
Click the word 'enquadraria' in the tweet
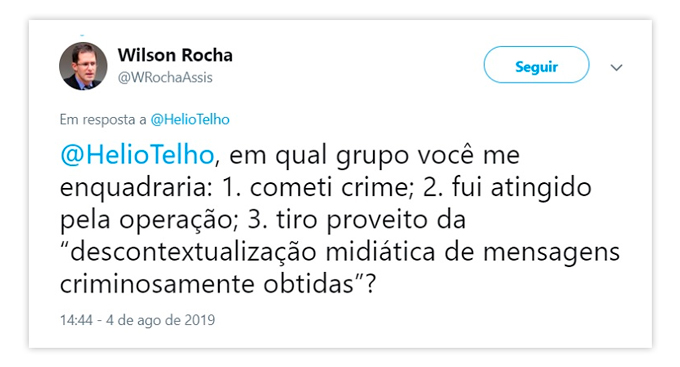coord(134,189)
